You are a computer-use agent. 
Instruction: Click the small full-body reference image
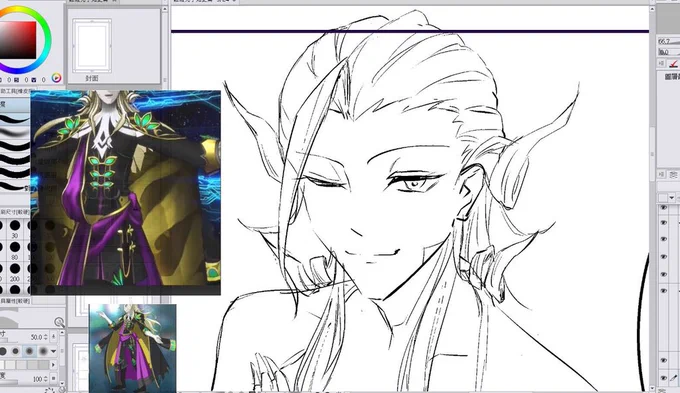pyautogui.click(x=133, y=348)
